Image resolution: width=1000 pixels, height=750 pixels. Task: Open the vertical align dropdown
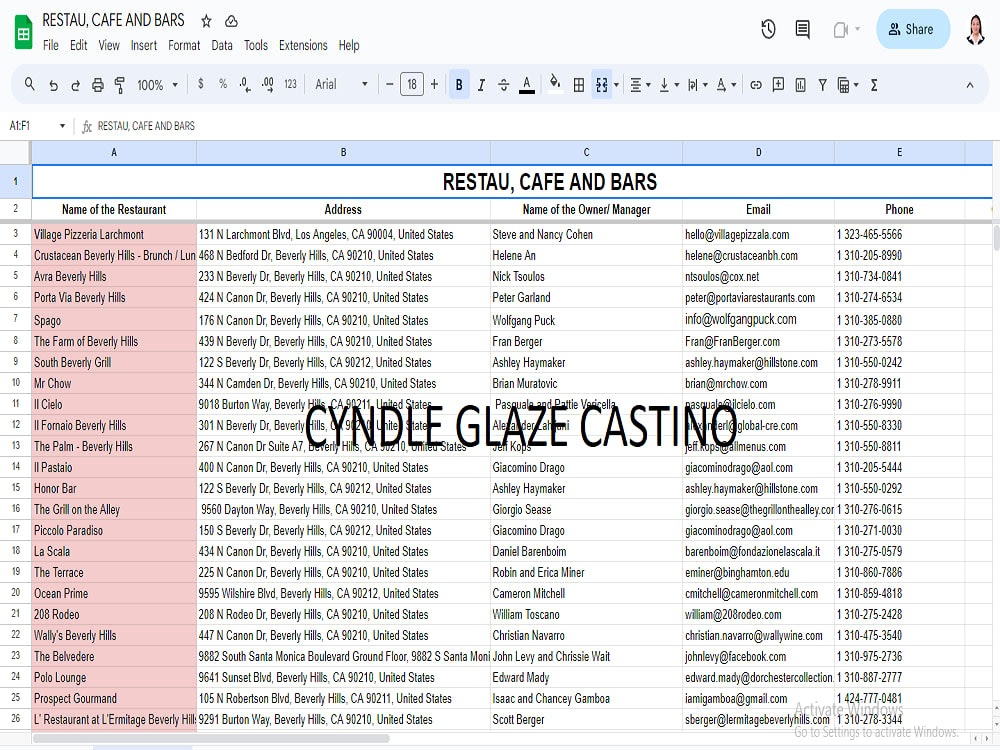pos(669,85)
